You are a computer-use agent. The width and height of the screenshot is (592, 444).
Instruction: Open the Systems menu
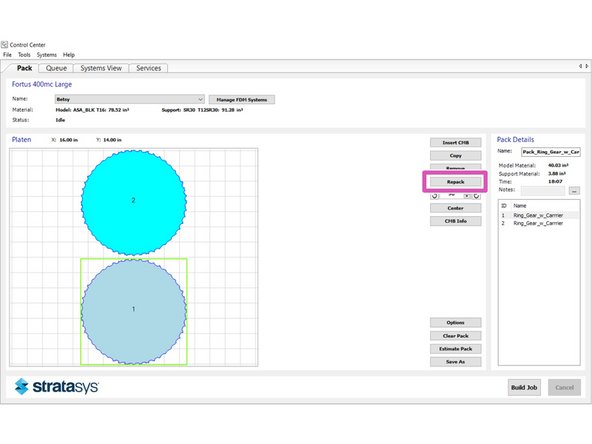46,55
